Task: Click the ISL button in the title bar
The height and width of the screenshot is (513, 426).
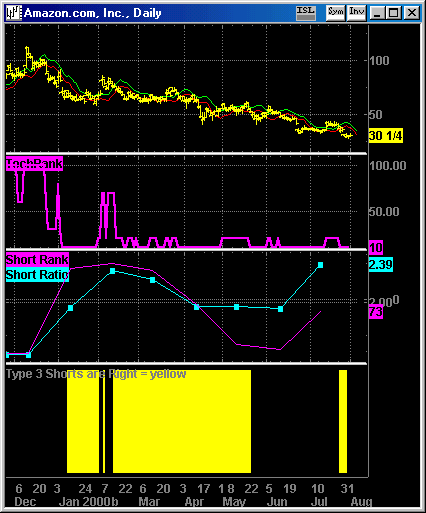Action: coord(306,13)
